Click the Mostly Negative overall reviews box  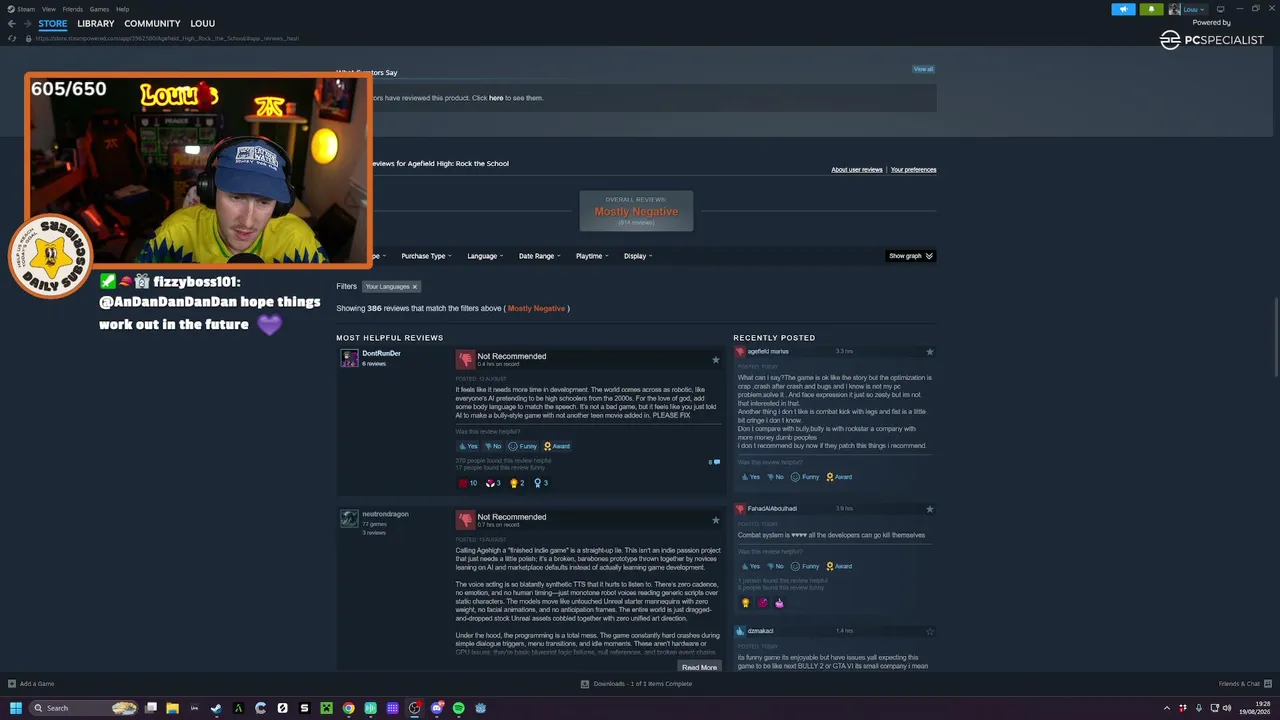pyautogui.click(x=636, y=211)
